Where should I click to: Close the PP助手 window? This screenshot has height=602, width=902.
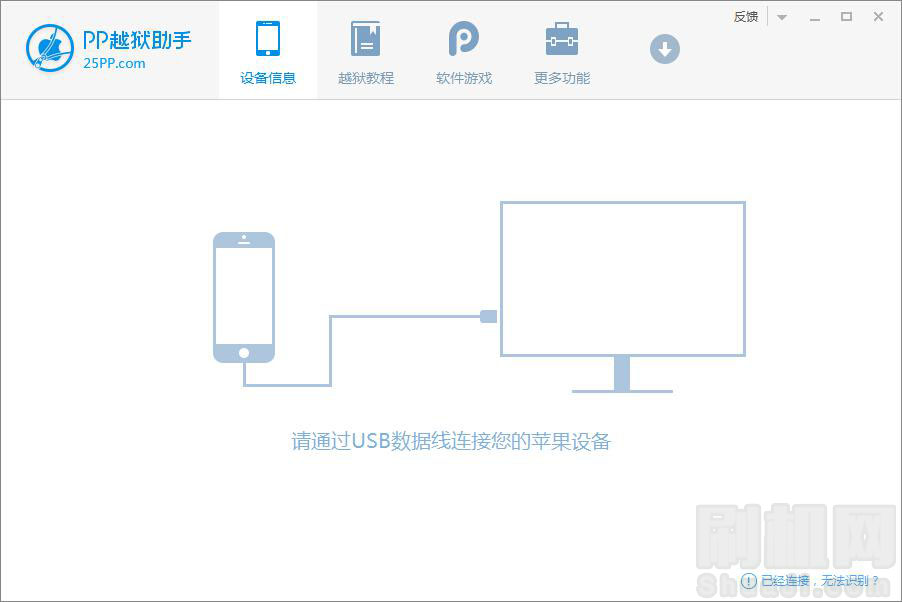coord(878,17)
